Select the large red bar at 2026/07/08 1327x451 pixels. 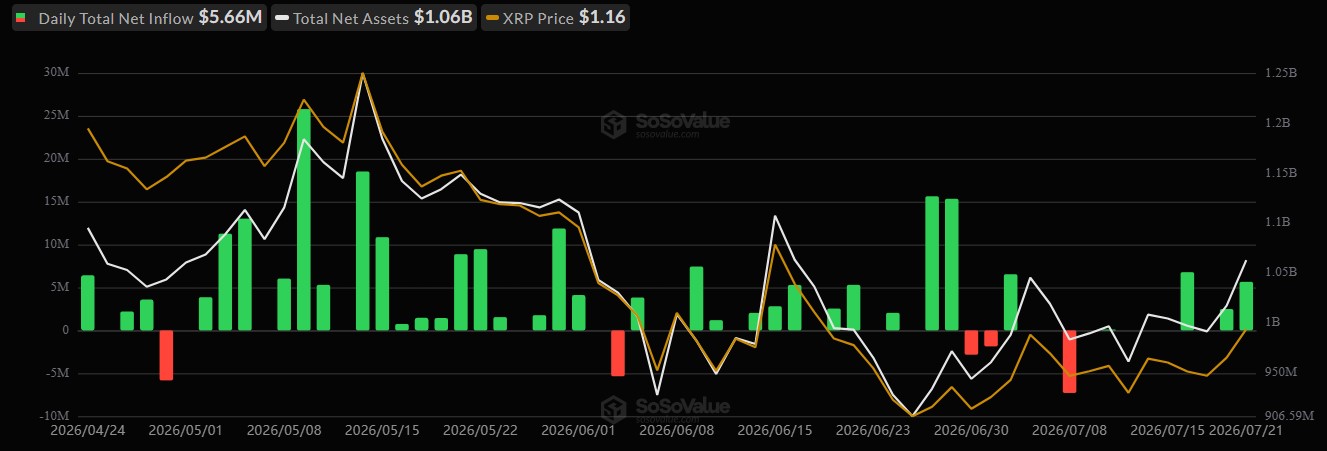pyautogui.click(x=1069, y=361)
